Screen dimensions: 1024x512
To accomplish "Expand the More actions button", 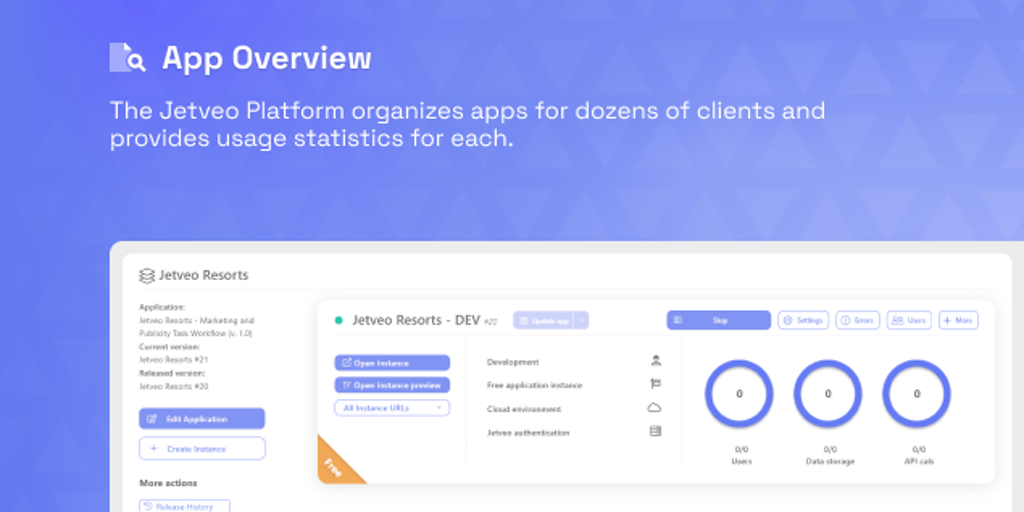I will 959,321.
